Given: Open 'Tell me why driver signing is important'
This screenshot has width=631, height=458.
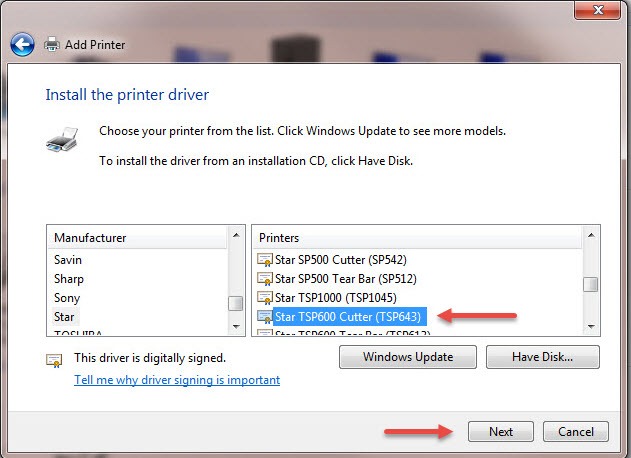Looking at the screenshot, I should [x=177, y=380].
